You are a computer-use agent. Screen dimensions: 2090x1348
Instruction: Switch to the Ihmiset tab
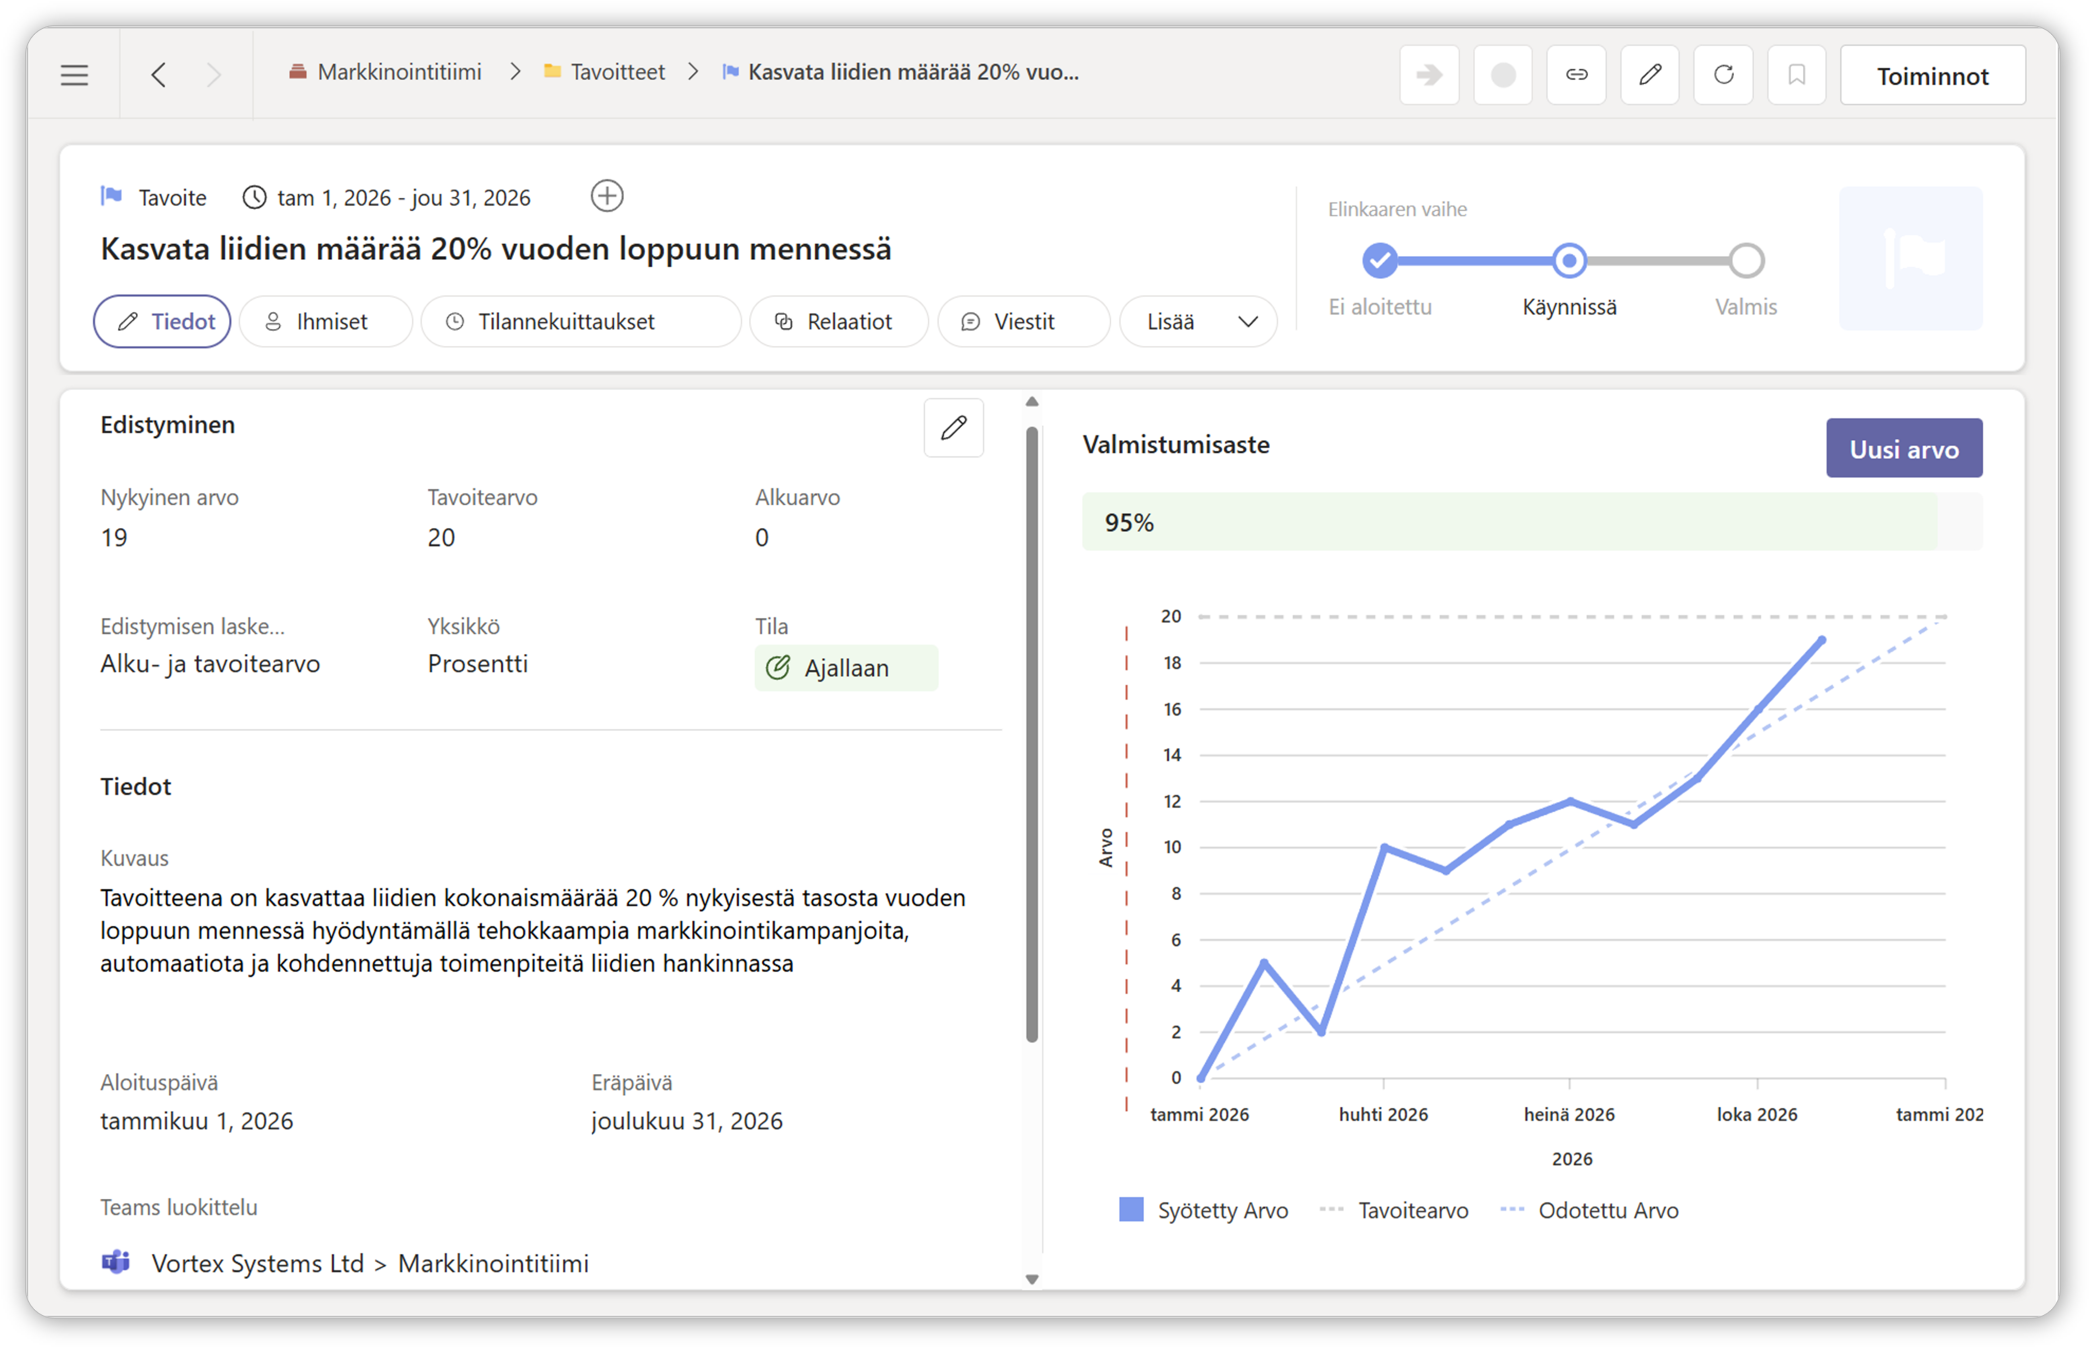tap(326, 322)
